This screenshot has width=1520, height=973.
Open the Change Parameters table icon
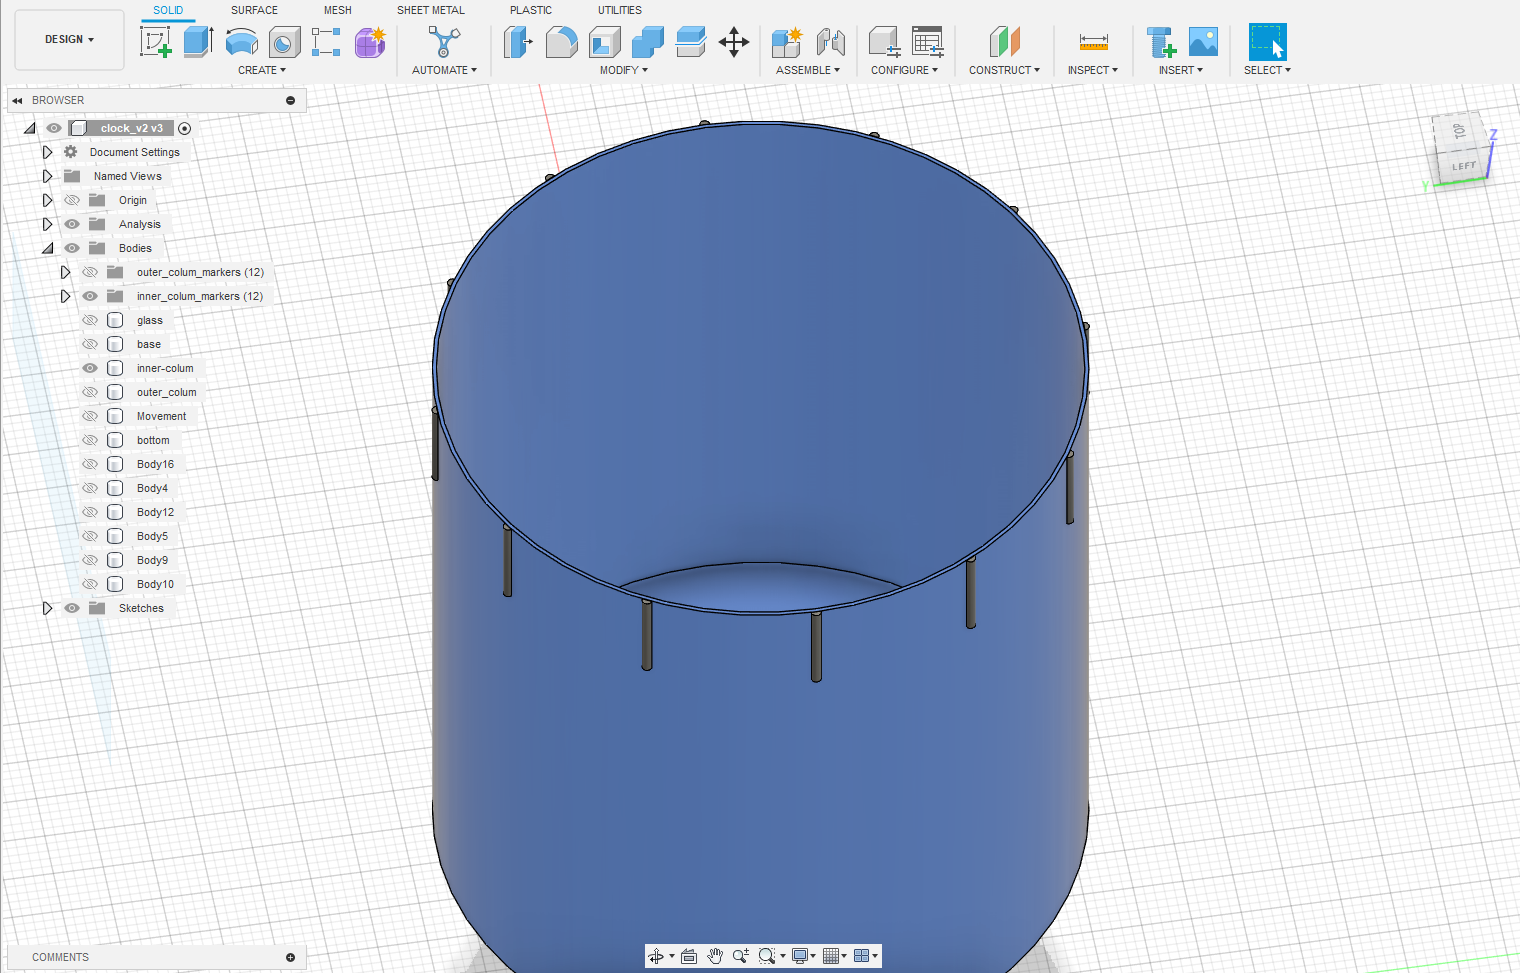click(927, 42)
